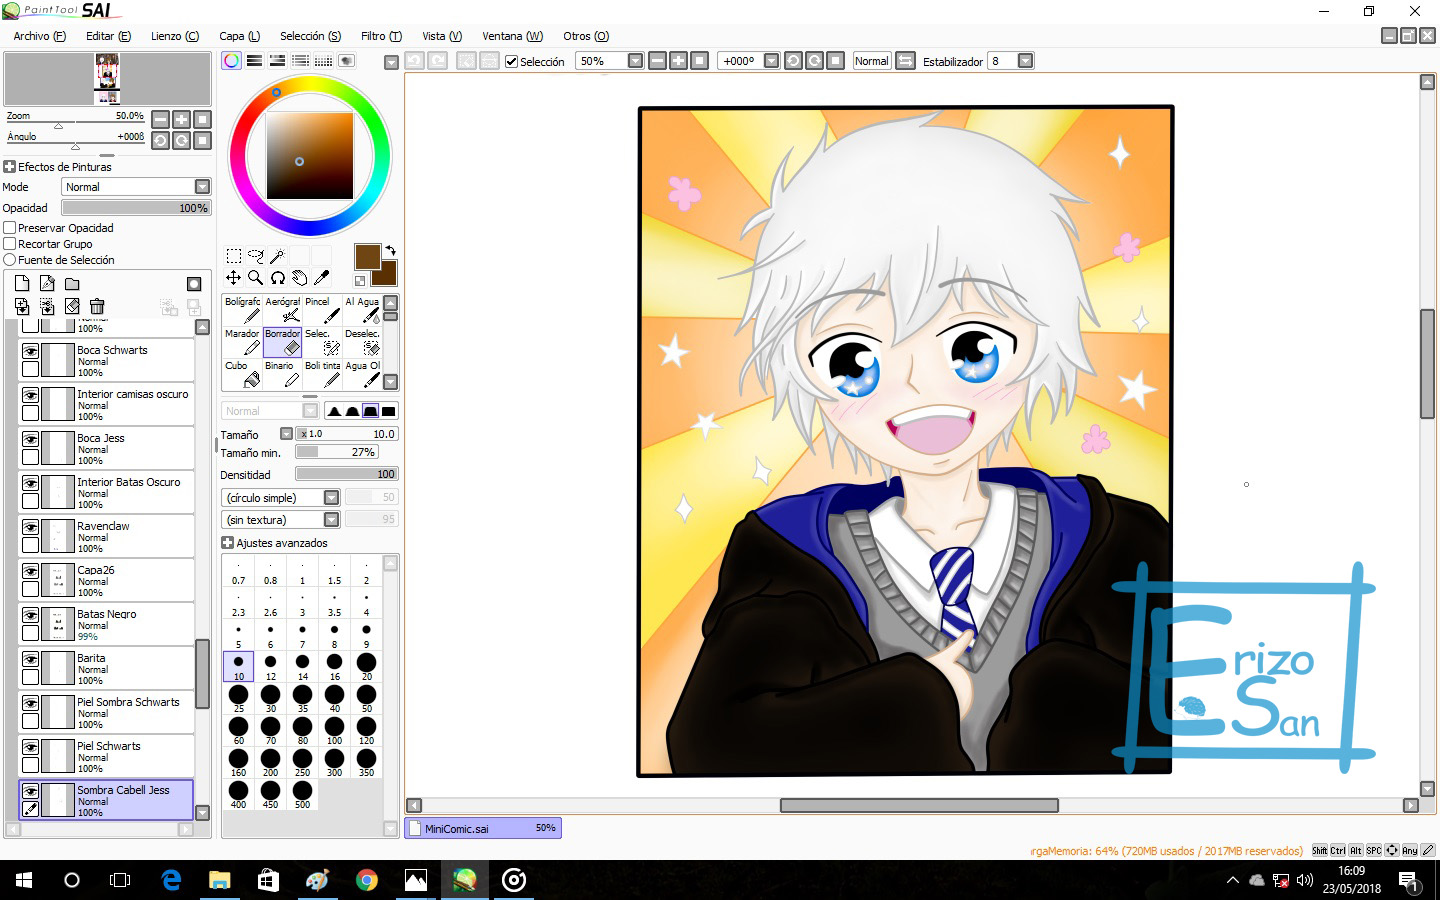Select the Interior camisas oscuro layer
Image resolution: width=1440 pixels, height=900 pixels.
tap(106, 405)
